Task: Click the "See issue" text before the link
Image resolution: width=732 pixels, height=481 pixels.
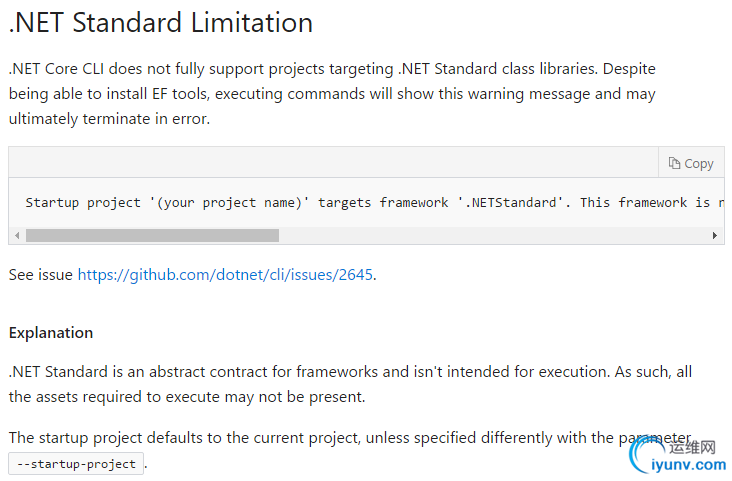Action: [x=40, y=274]
